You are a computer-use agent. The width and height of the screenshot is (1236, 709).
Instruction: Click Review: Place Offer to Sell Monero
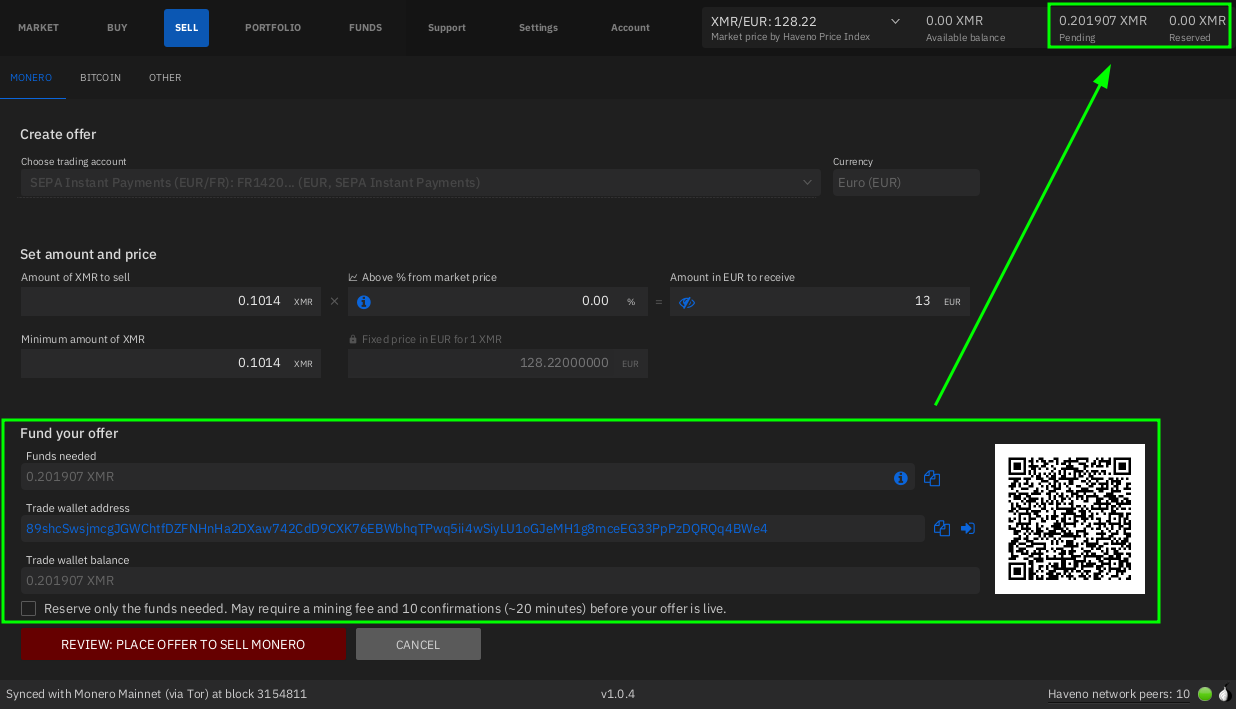coord(183,644)
